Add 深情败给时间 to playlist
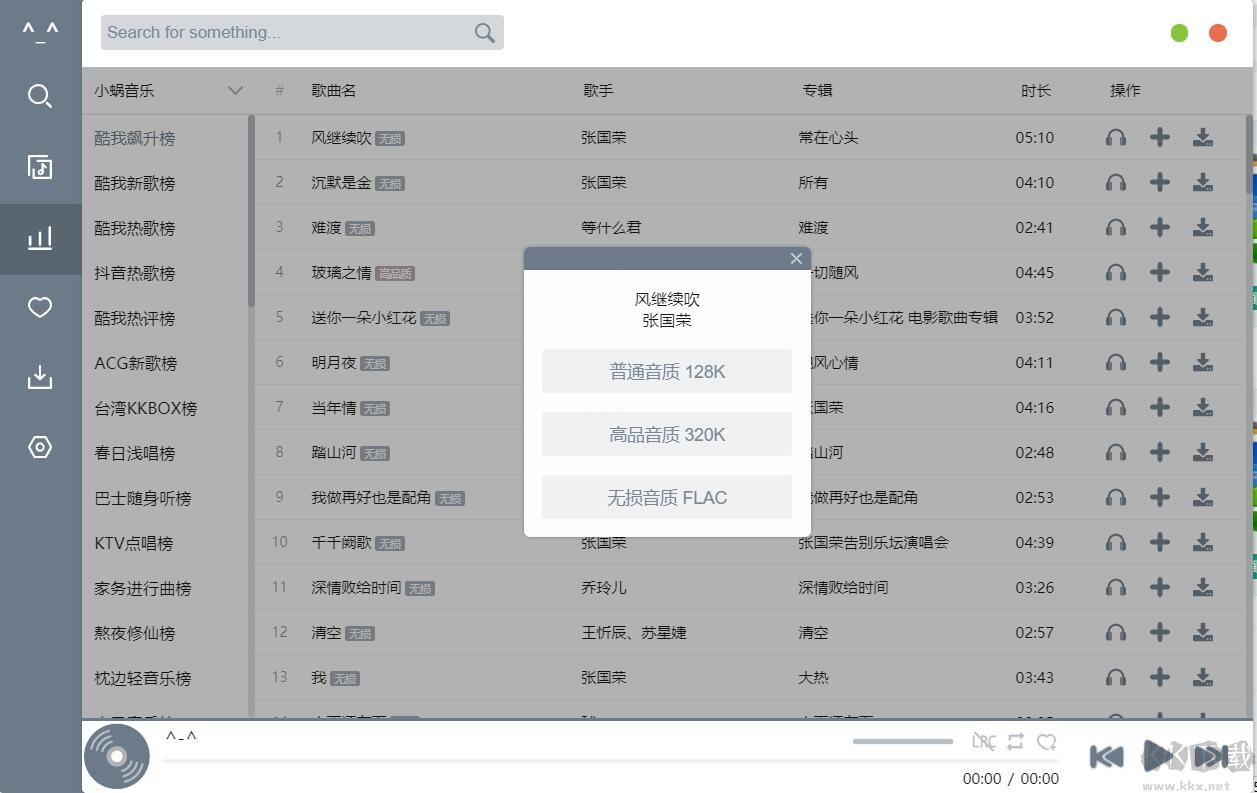Image resolution: width=1257 pixels, height=793 pixels. tap(1160, 588)
